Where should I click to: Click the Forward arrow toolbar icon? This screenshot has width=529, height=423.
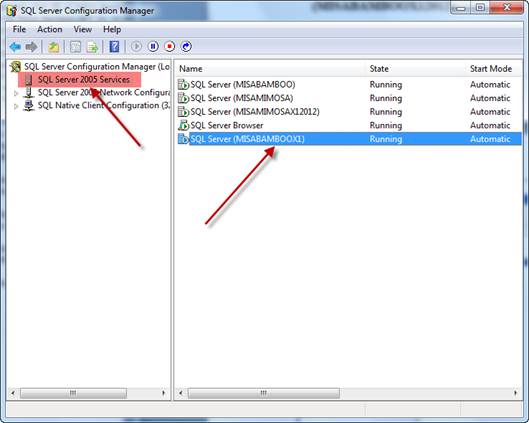click(31, 47)
